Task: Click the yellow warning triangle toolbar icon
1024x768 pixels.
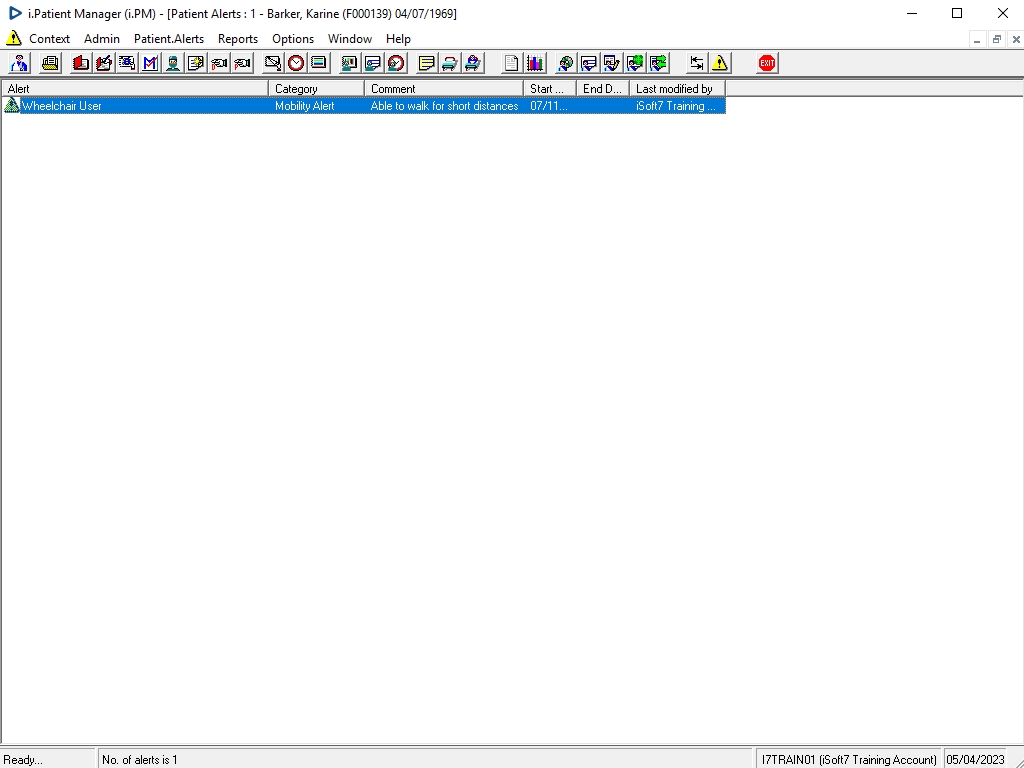Action: pyautogui.click(x=720, y=63)
